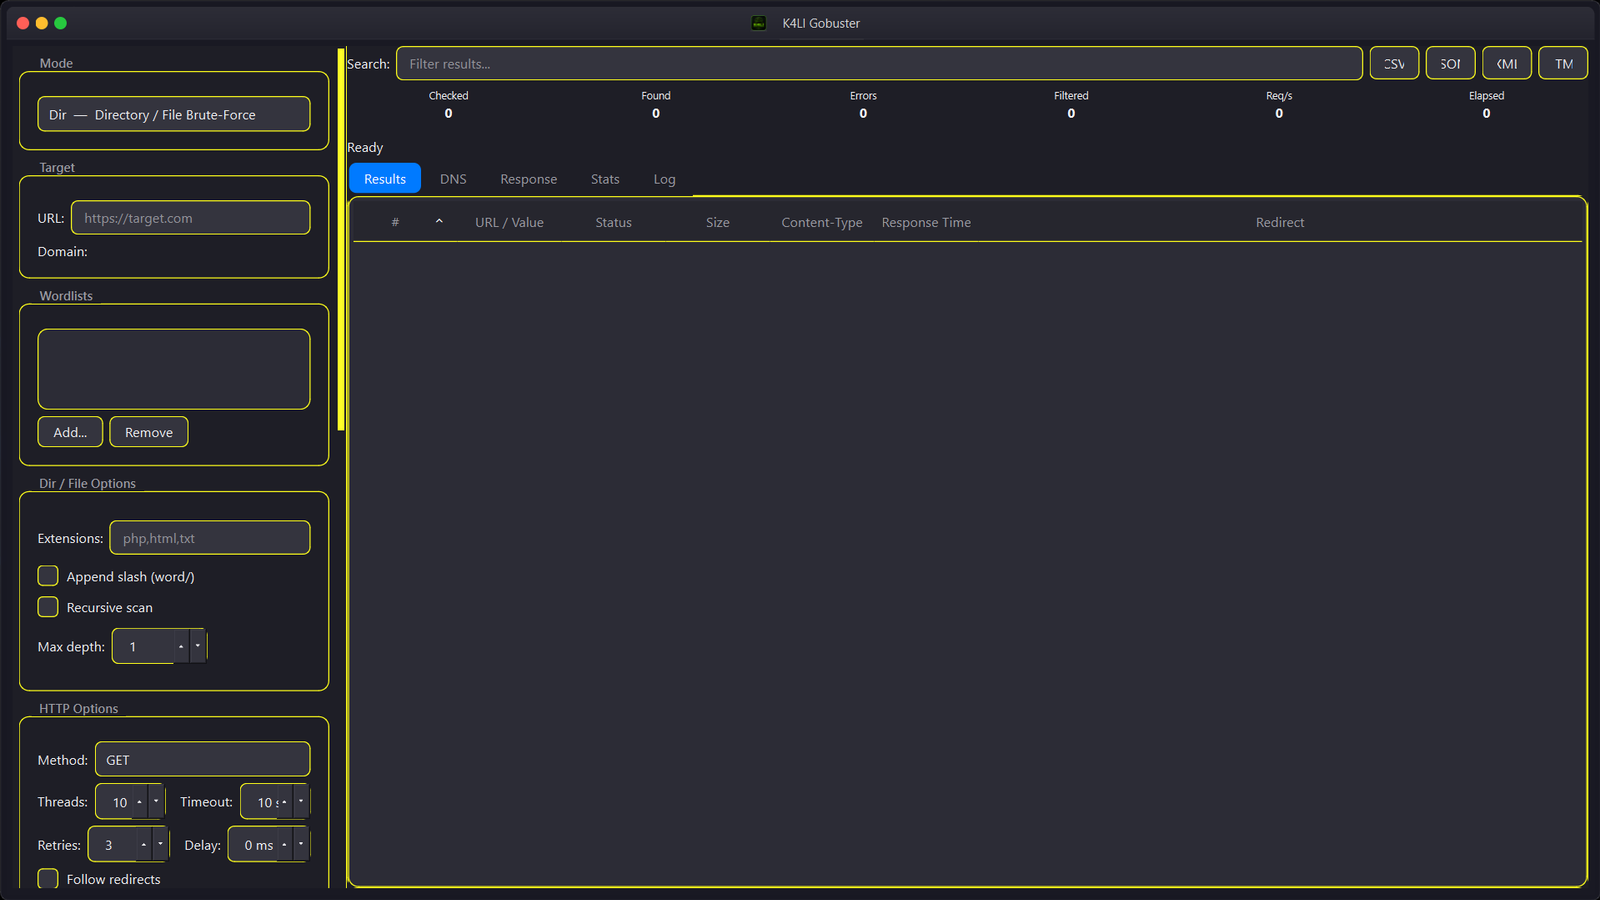1600x900 pixels.
Task: Click the K4LI Gobuster title bar icon
Action: tap(759, 23)
